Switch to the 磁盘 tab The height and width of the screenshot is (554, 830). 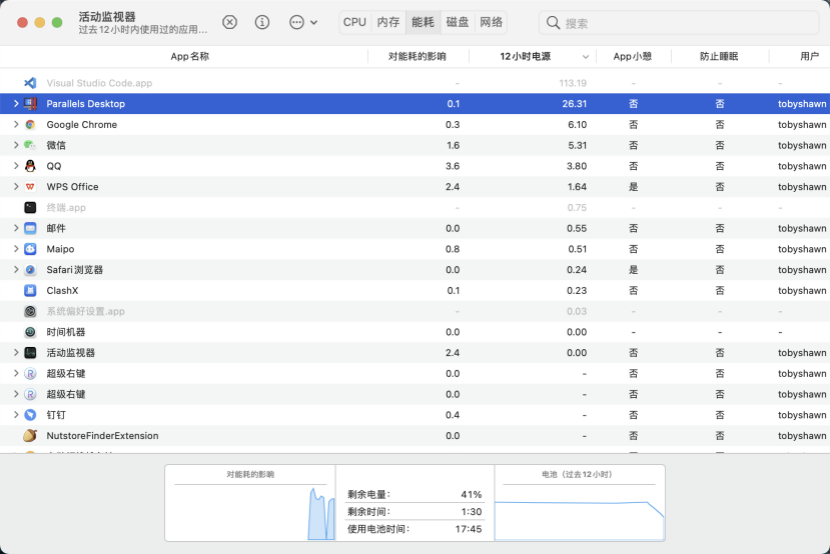(x=457, y=22)
